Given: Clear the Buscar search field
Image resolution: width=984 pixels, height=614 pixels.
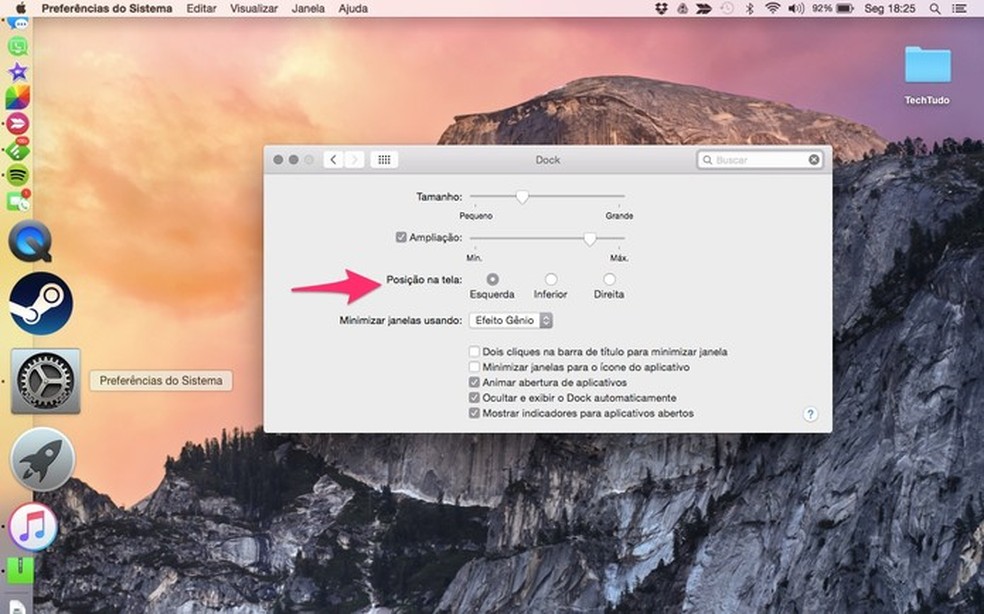Looking at the screenshot, I should pyautogui.click(x=814, y=159).
